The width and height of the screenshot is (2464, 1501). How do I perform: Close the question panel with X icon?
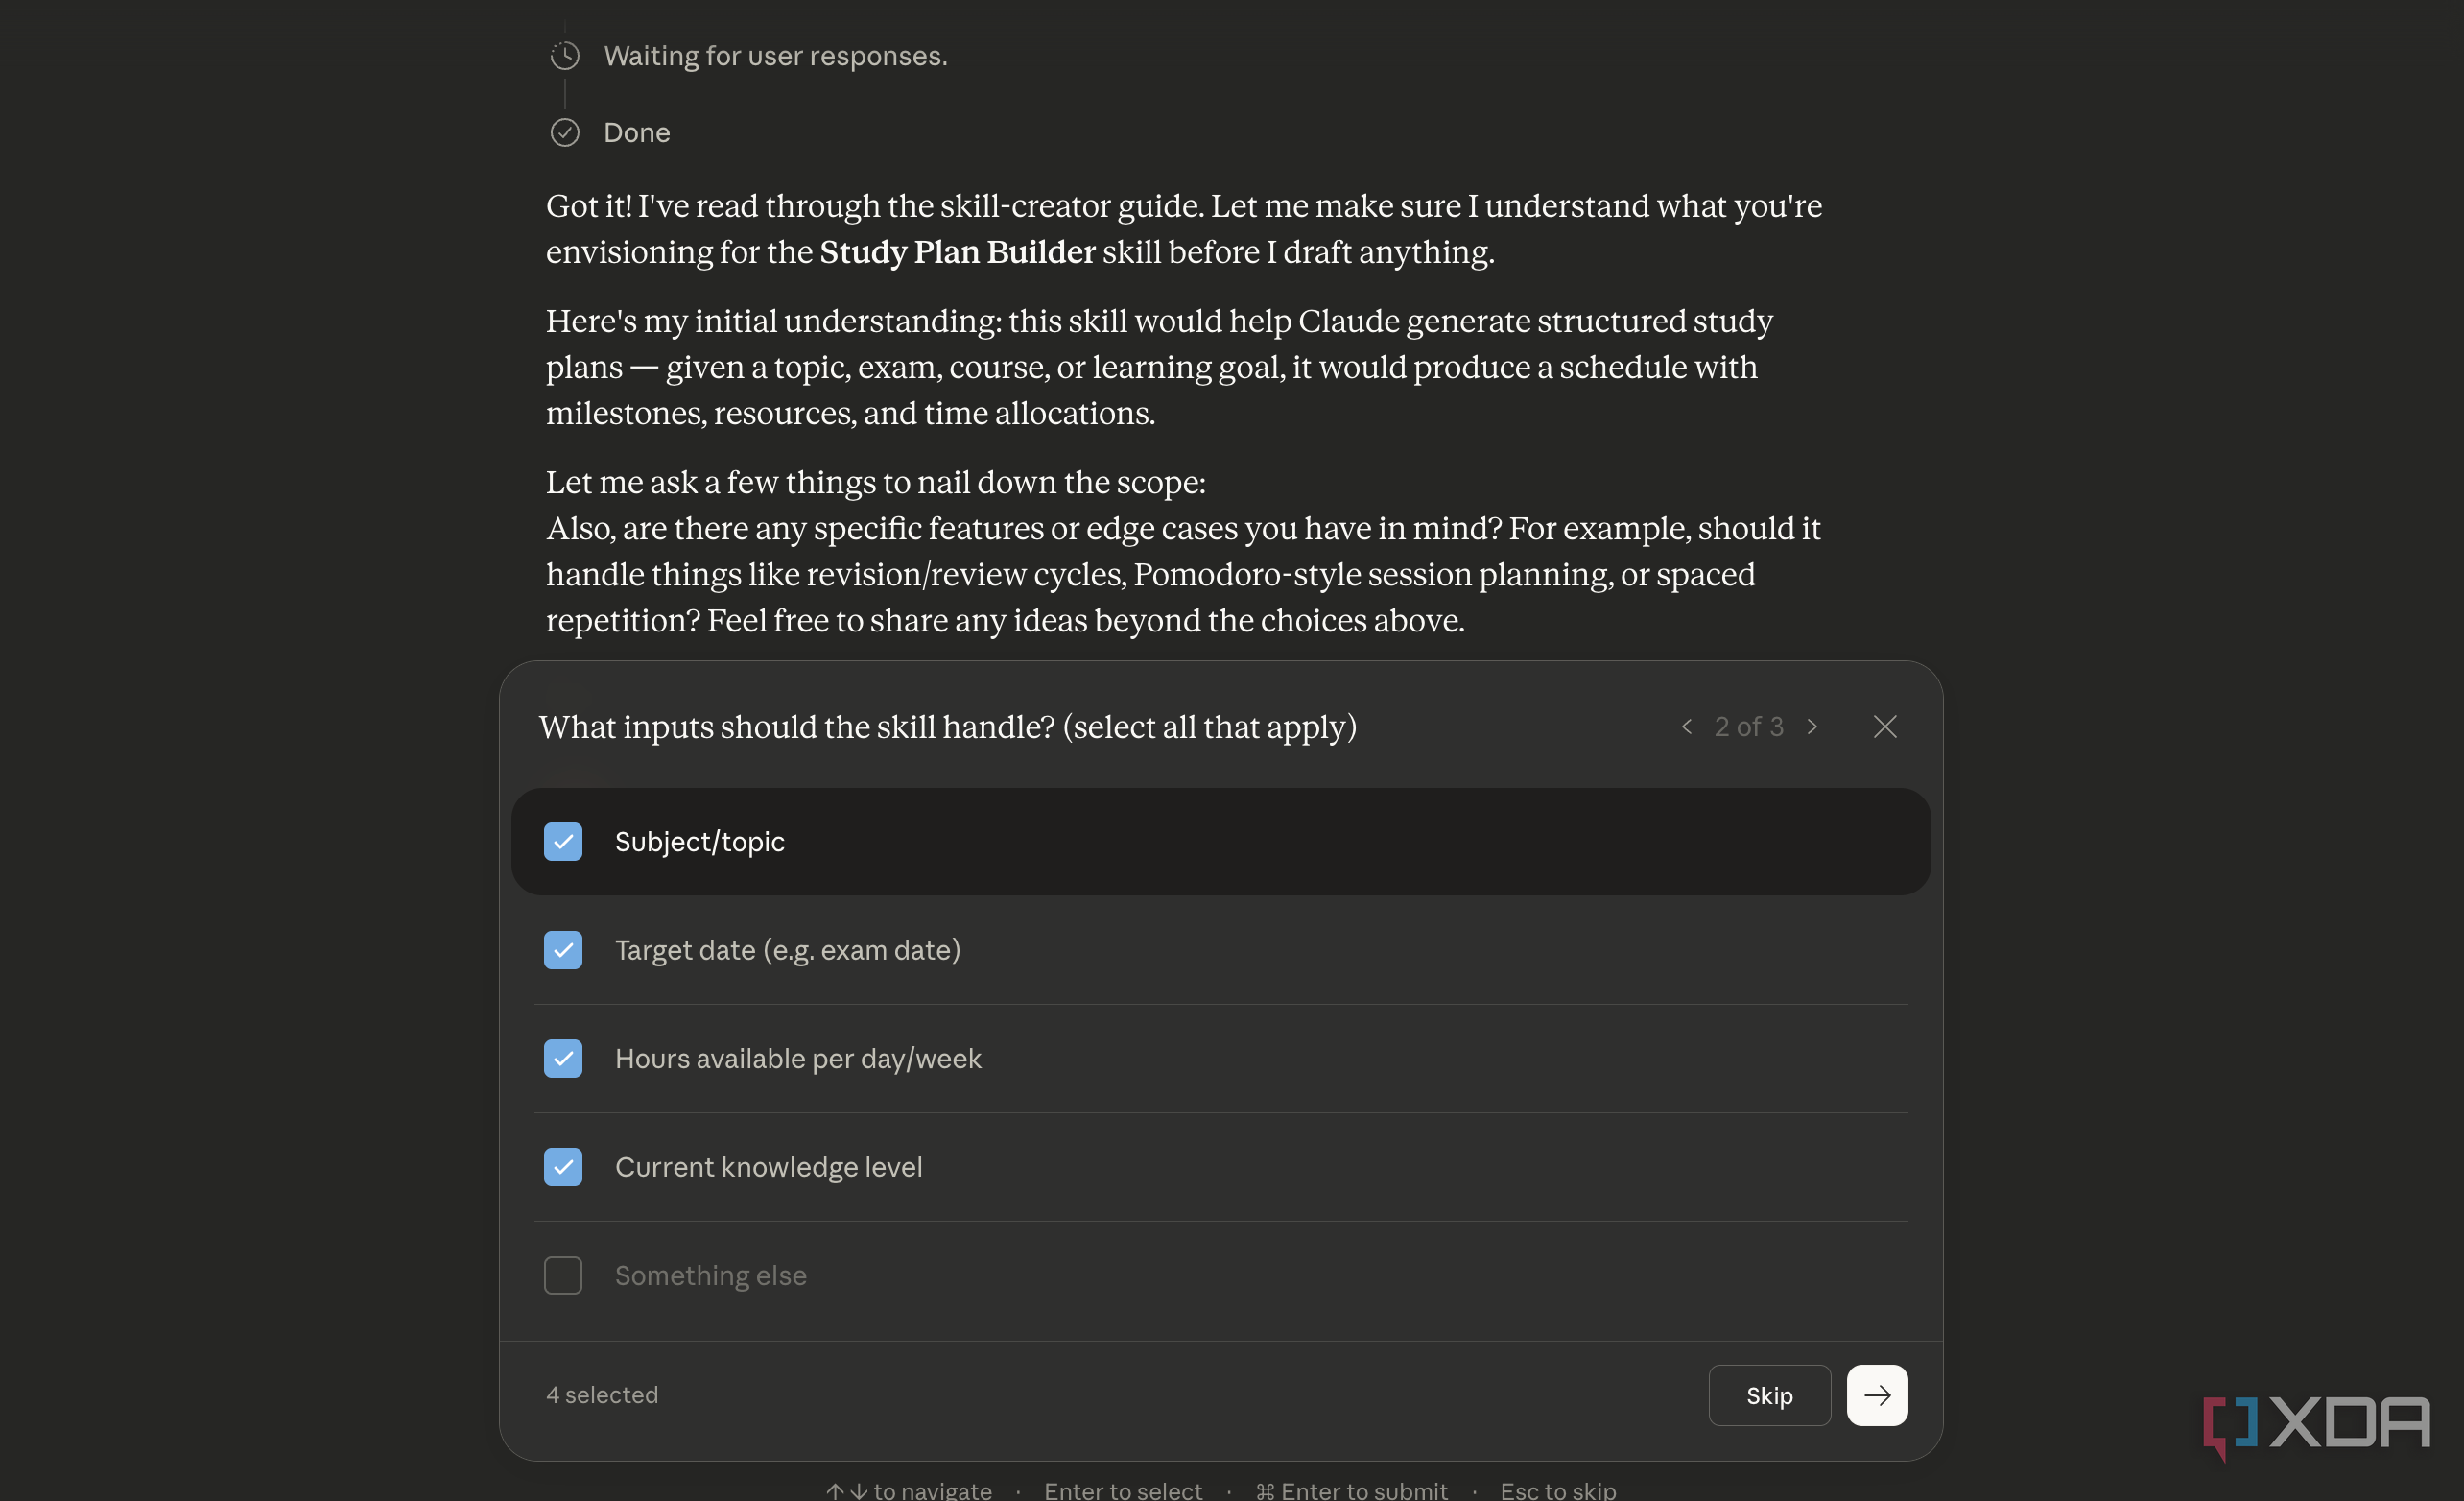coord(1885,727)
